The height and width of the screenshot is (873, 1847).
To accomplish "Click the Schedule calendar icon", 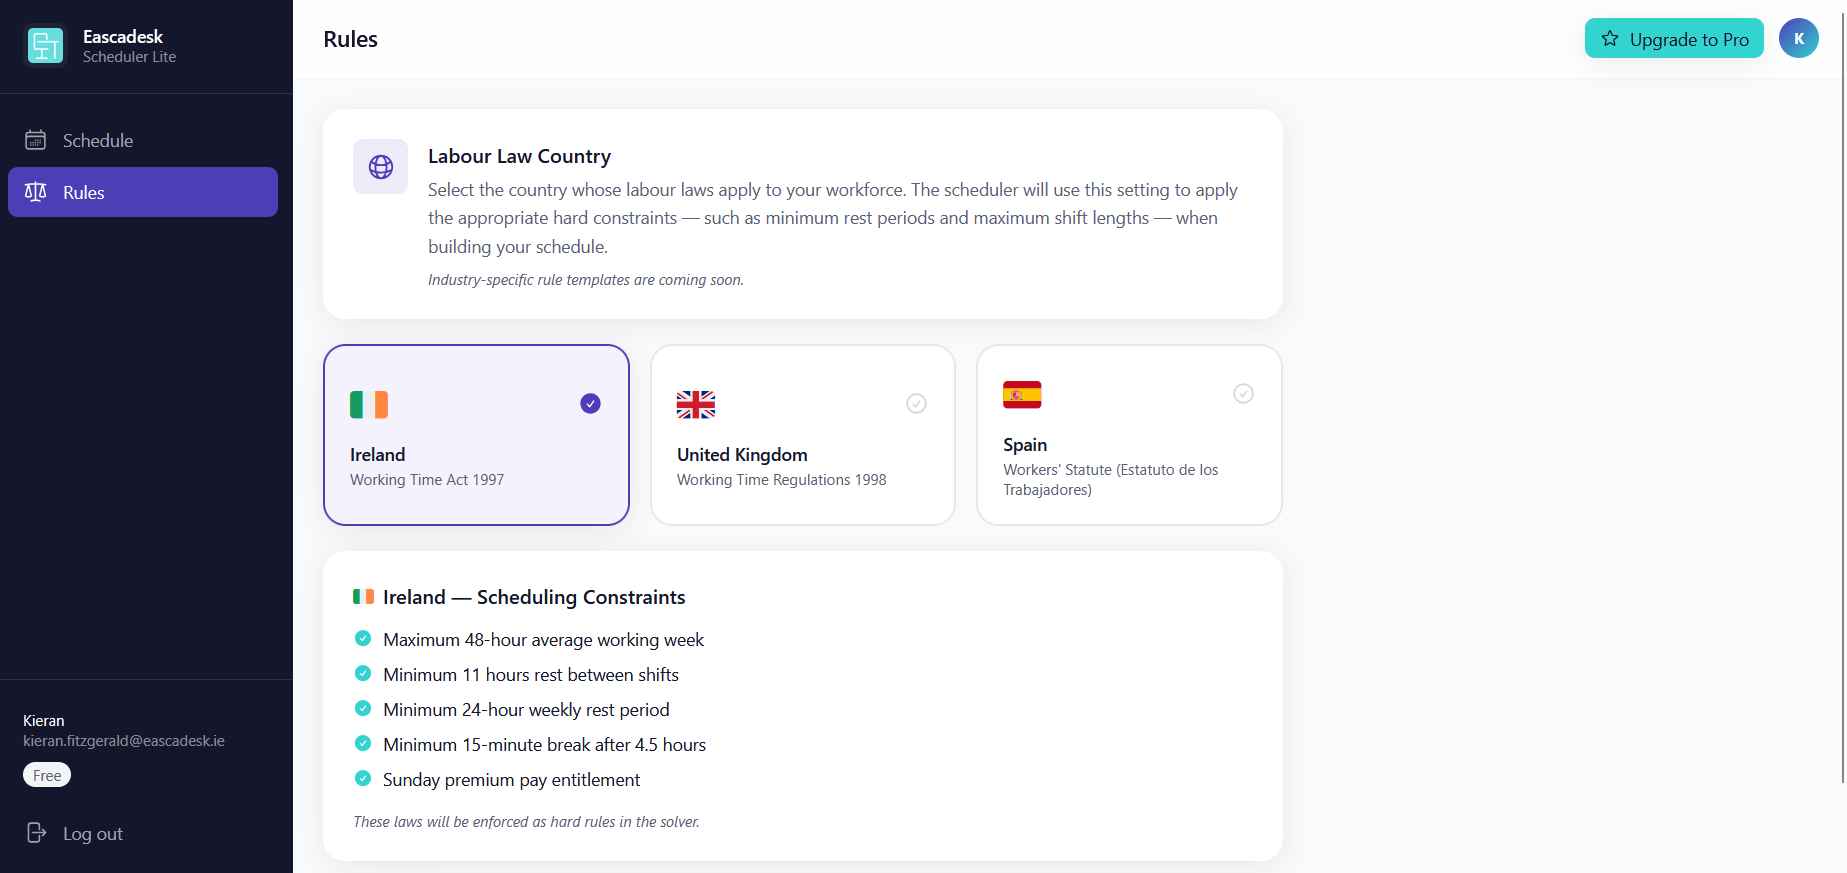I will [x=36, y=140].
